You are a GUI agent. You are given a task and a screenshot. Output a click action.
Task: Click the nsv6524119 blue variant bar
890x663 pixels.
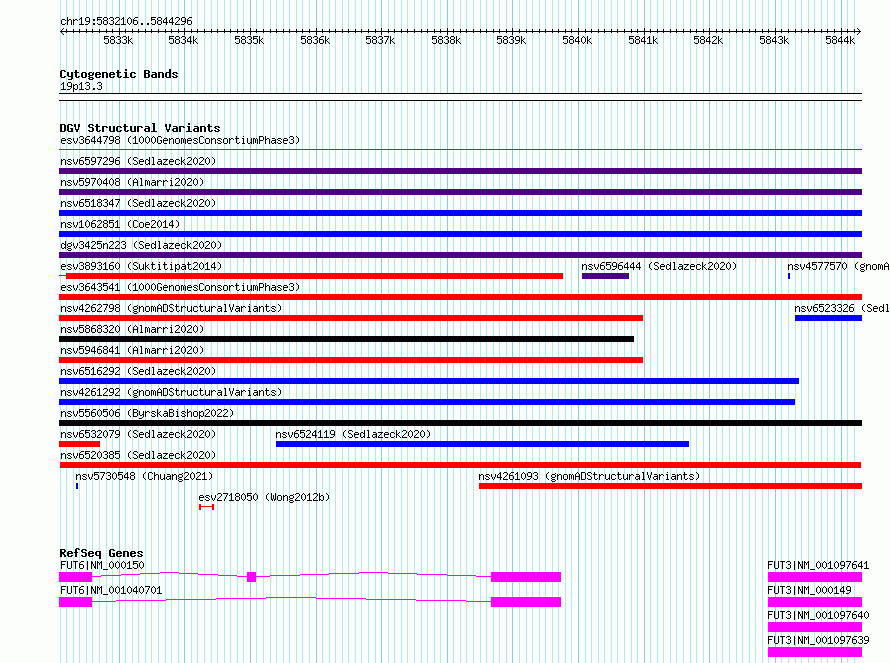tap(482, 444)
